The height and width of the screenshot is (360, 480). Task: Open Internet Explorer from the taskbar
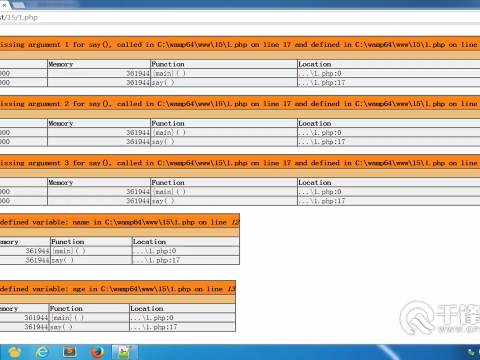click(42, 352)
